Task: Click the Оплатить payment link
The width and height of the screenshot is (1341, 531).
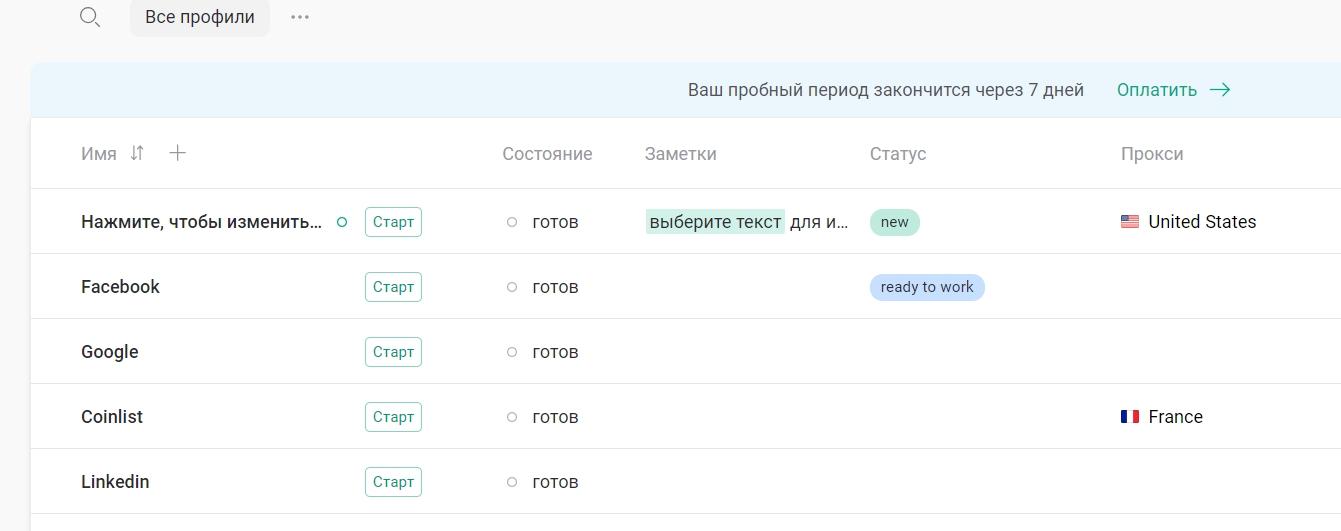Action: 1157,90
